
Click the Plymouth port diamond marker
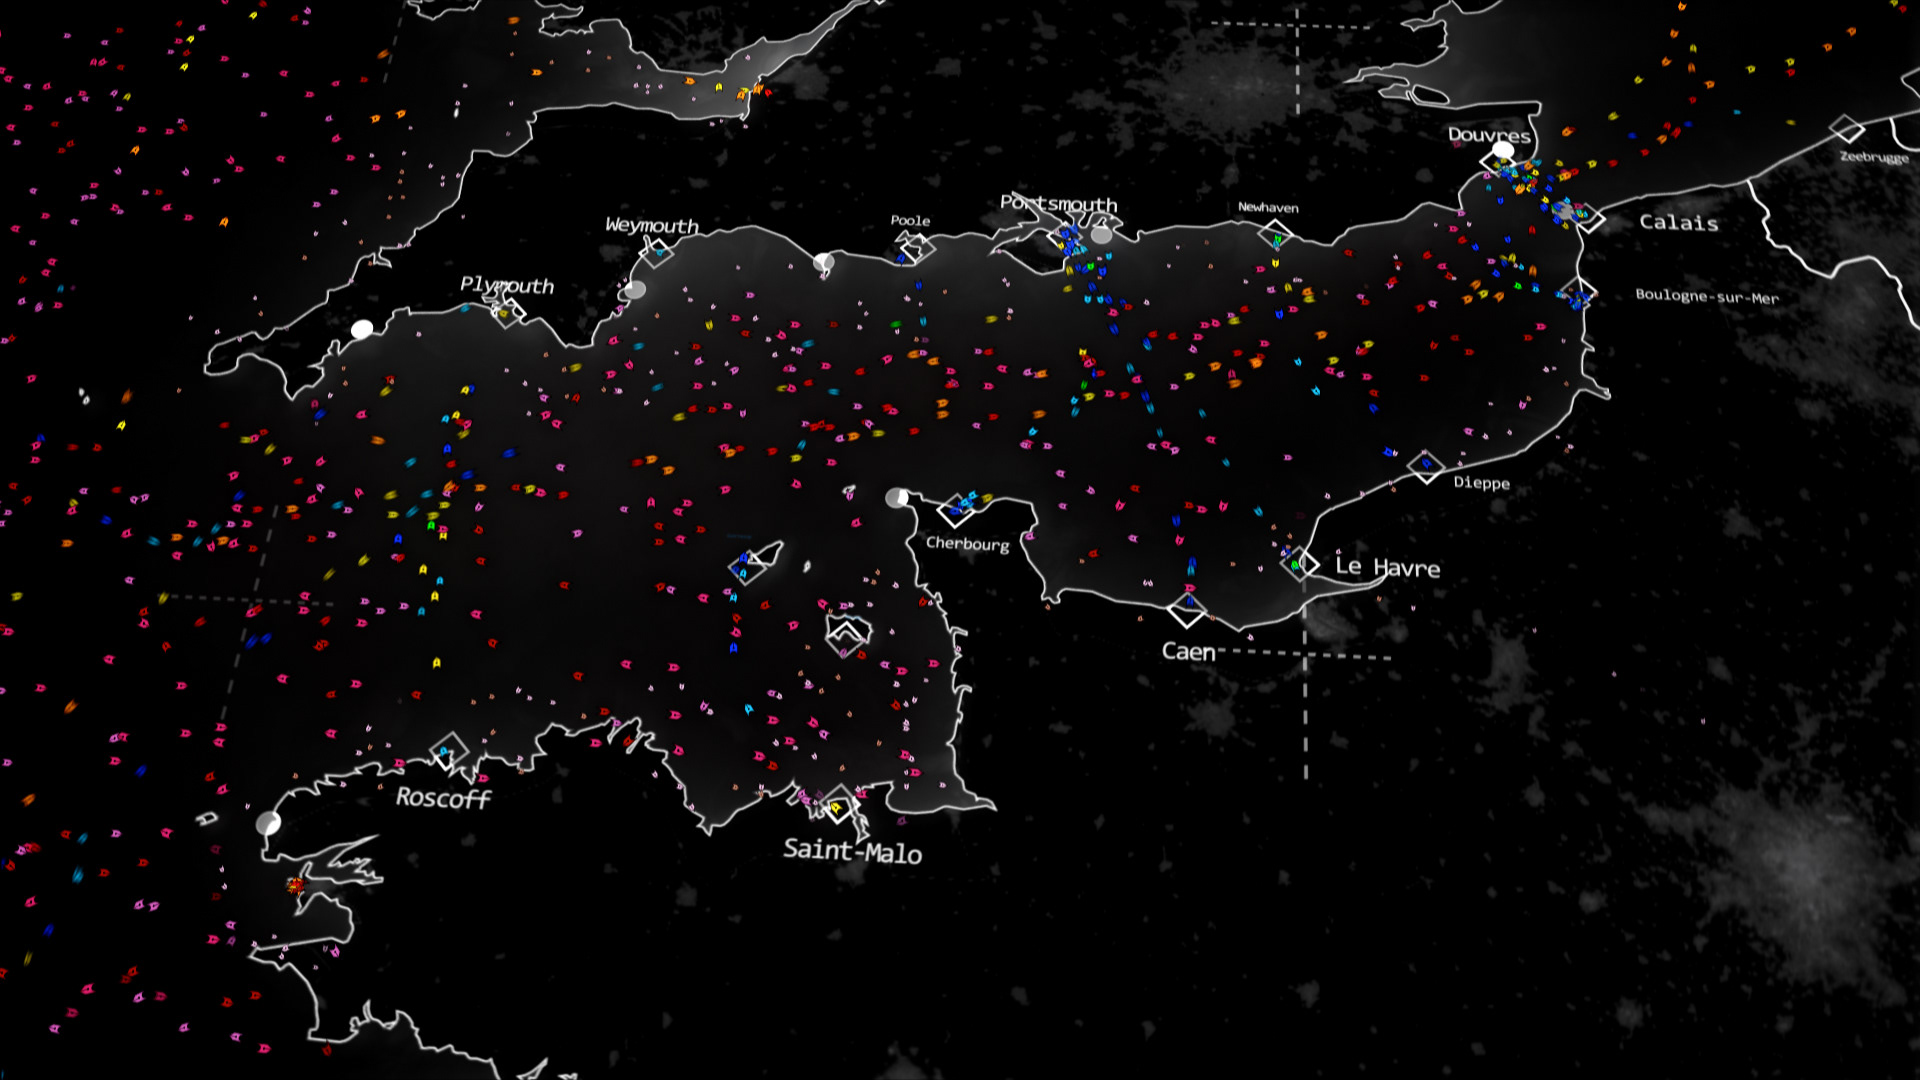[x=510, y=312]
